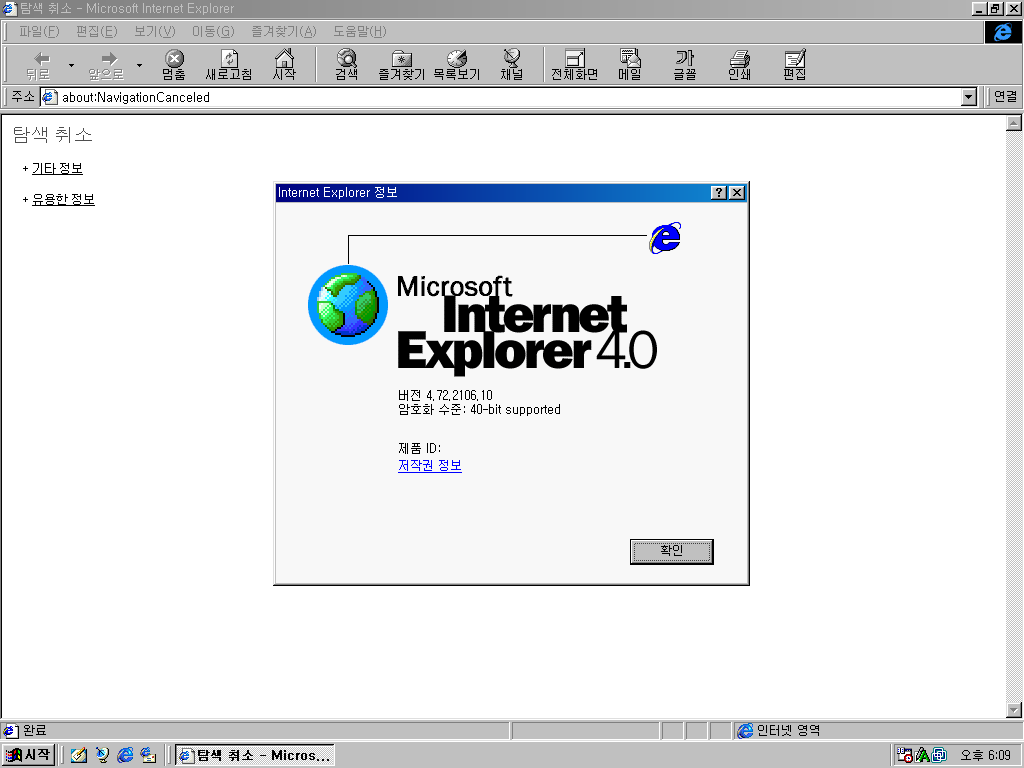Screen dimensions: 1024x768
Task: Launch Internet Explorer from quick launch bar
Action: [x=125, y=755]
